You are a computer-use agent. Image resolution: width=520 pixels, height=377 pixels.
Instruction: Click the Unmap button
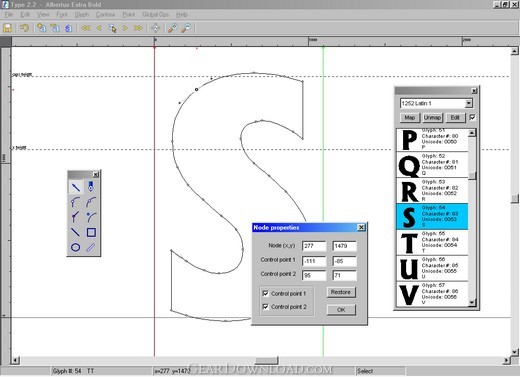coord(432,118)
